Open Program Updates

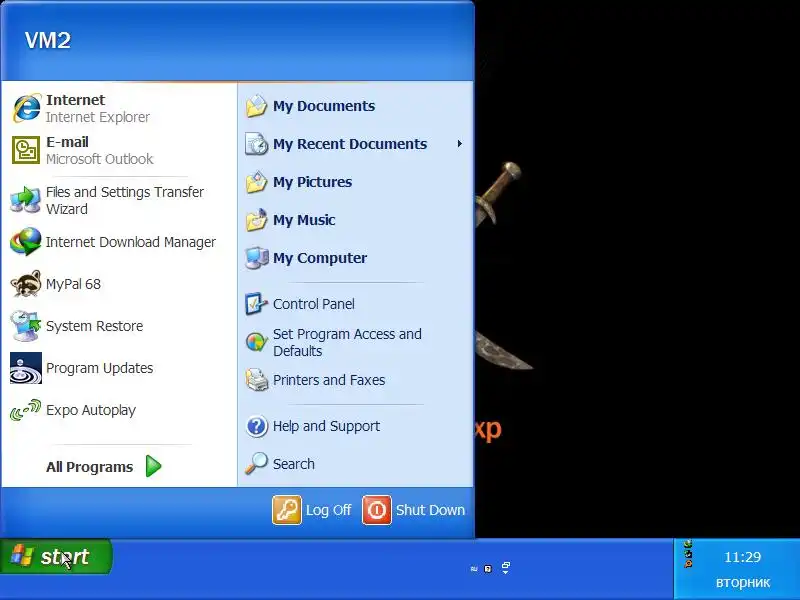119,368
